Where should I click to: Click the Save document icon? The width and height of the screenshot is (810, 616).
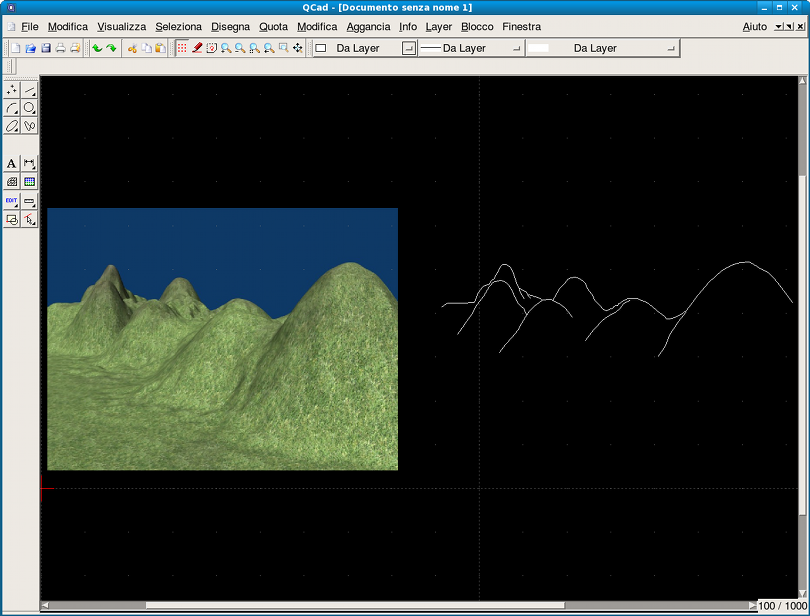[45, 48]
